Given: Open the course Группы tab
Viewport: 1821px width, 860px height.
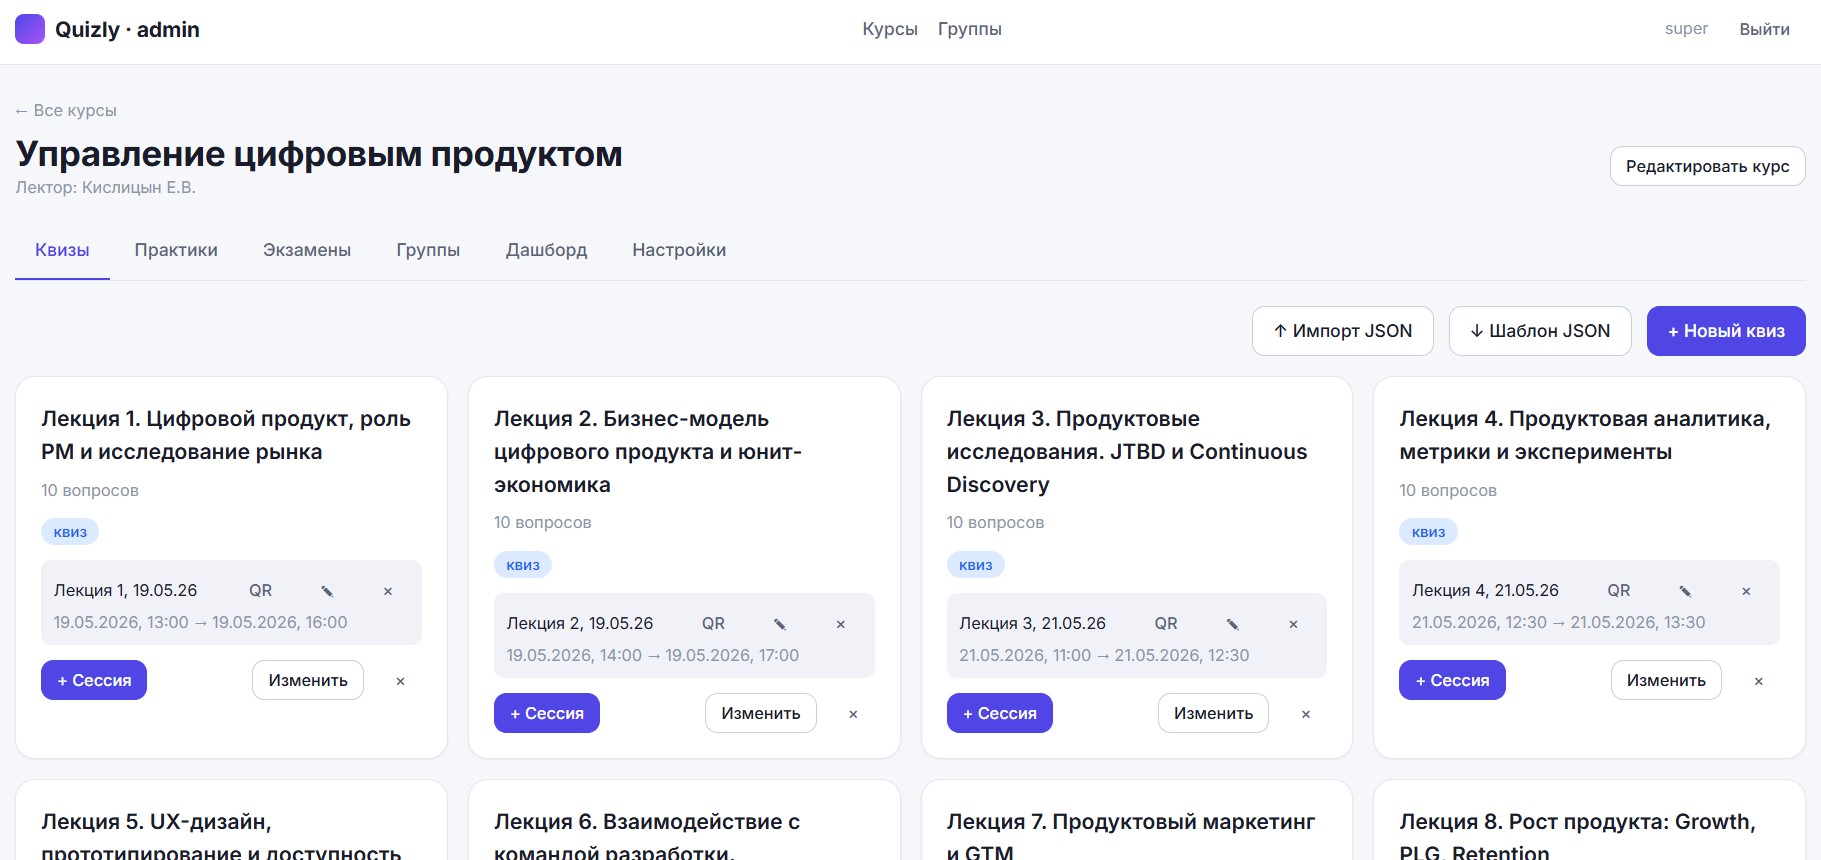Looking at the screenshot, I should [428, 250].
